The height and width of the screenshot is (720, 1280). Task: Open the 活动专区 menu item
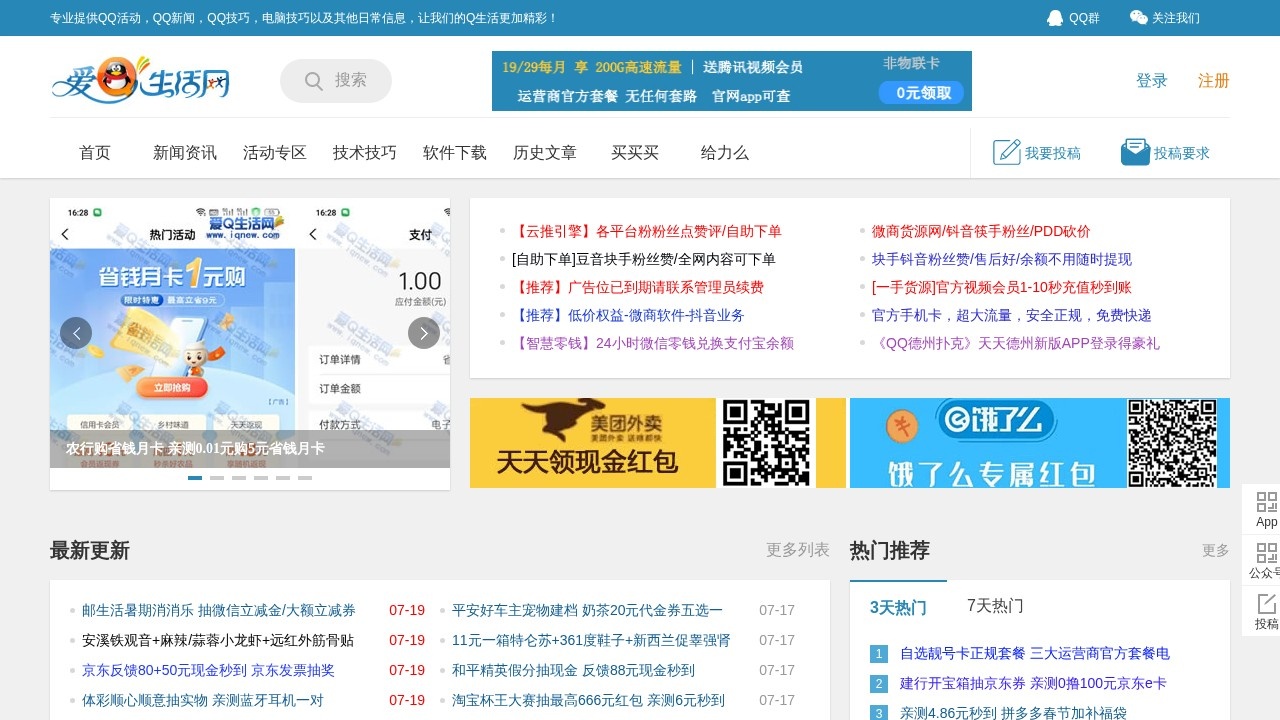coord(275,153)
